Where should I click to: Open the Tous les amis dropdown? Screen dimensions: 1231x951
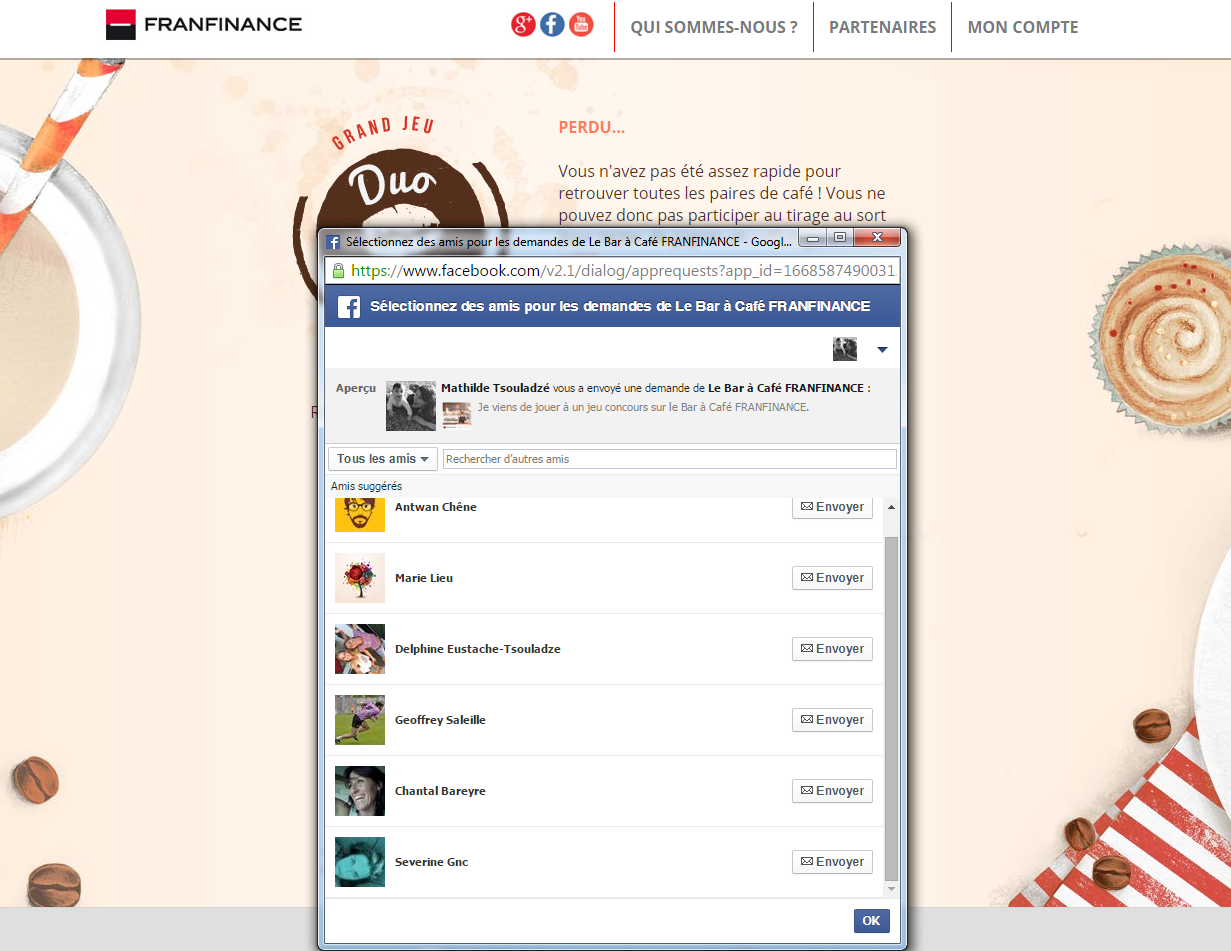tap(383, 459)
